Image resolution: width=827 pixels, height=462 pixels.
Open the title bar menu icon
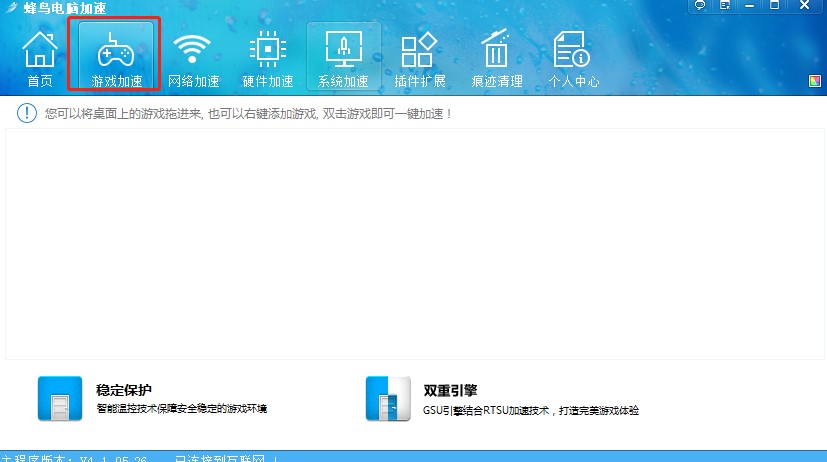(725, 5)
